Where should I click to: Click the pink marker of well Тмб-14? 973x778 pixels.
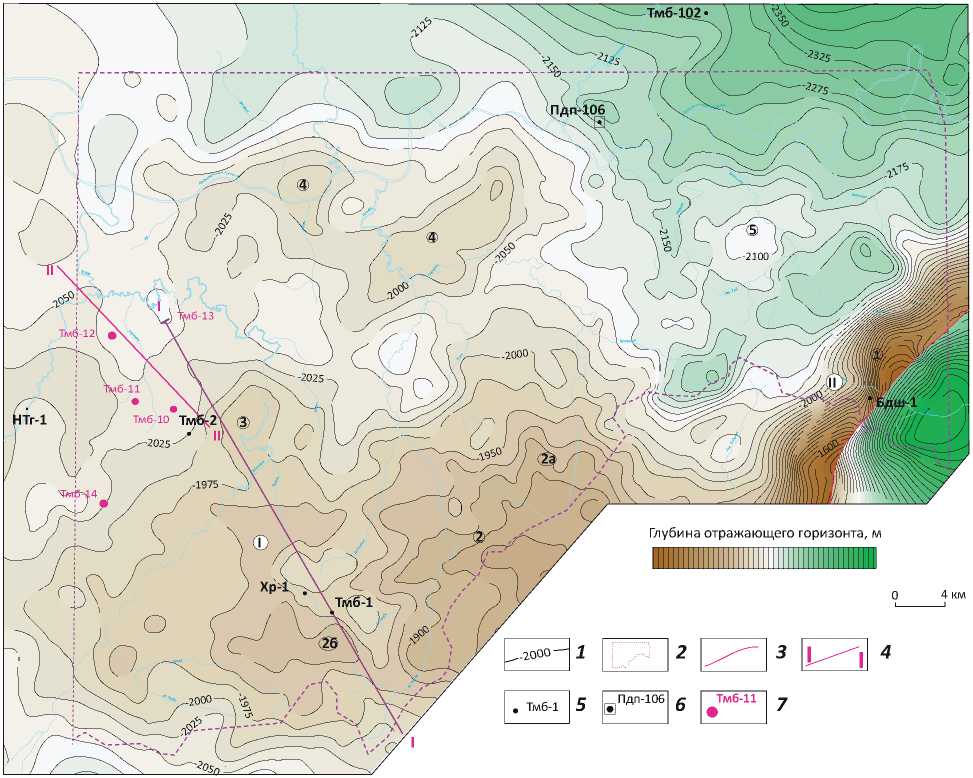(x=104, y=503)
